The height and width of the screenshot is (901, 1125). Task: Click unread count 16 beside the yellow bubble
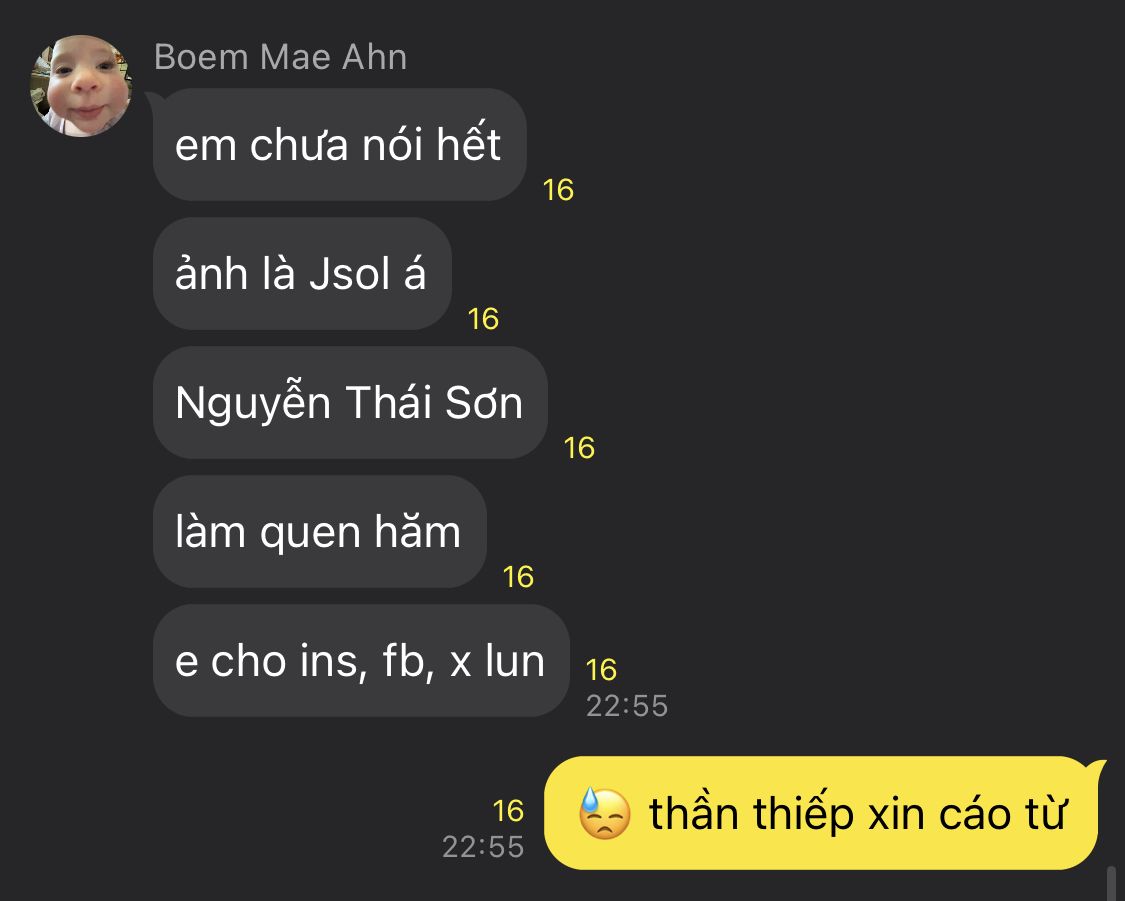pyautogui.click(x=508, y=811)
